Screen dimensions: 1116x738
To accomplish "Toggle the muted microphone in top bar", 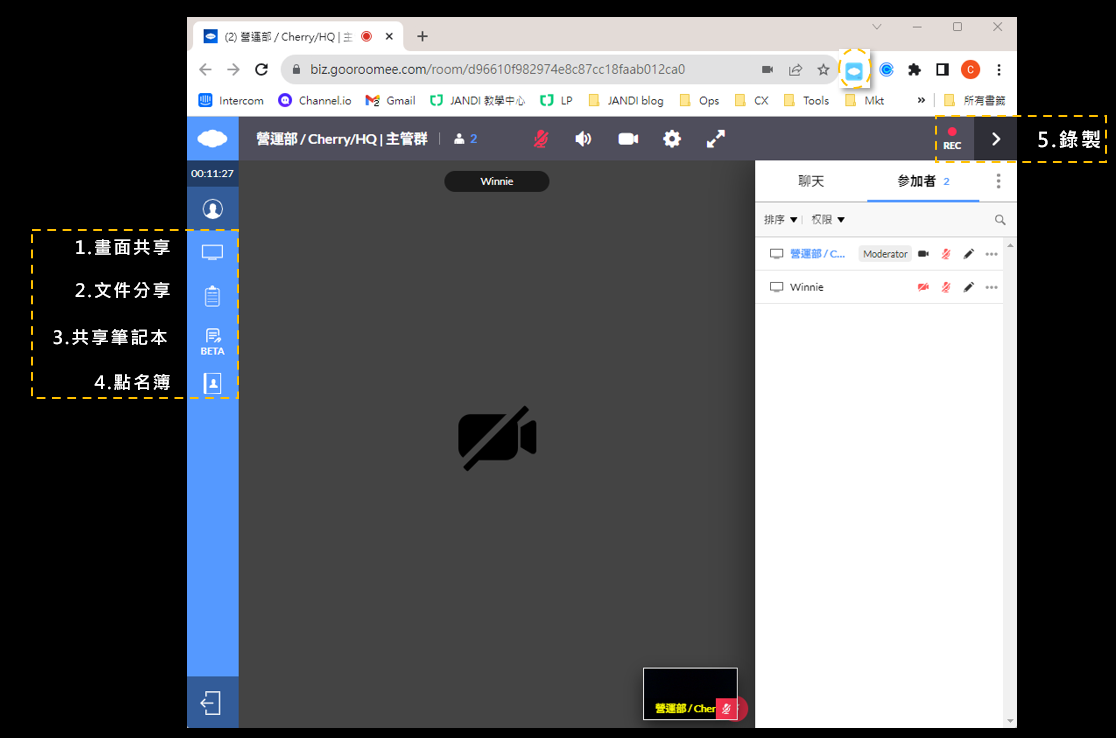I will click(x=541, y=139).
